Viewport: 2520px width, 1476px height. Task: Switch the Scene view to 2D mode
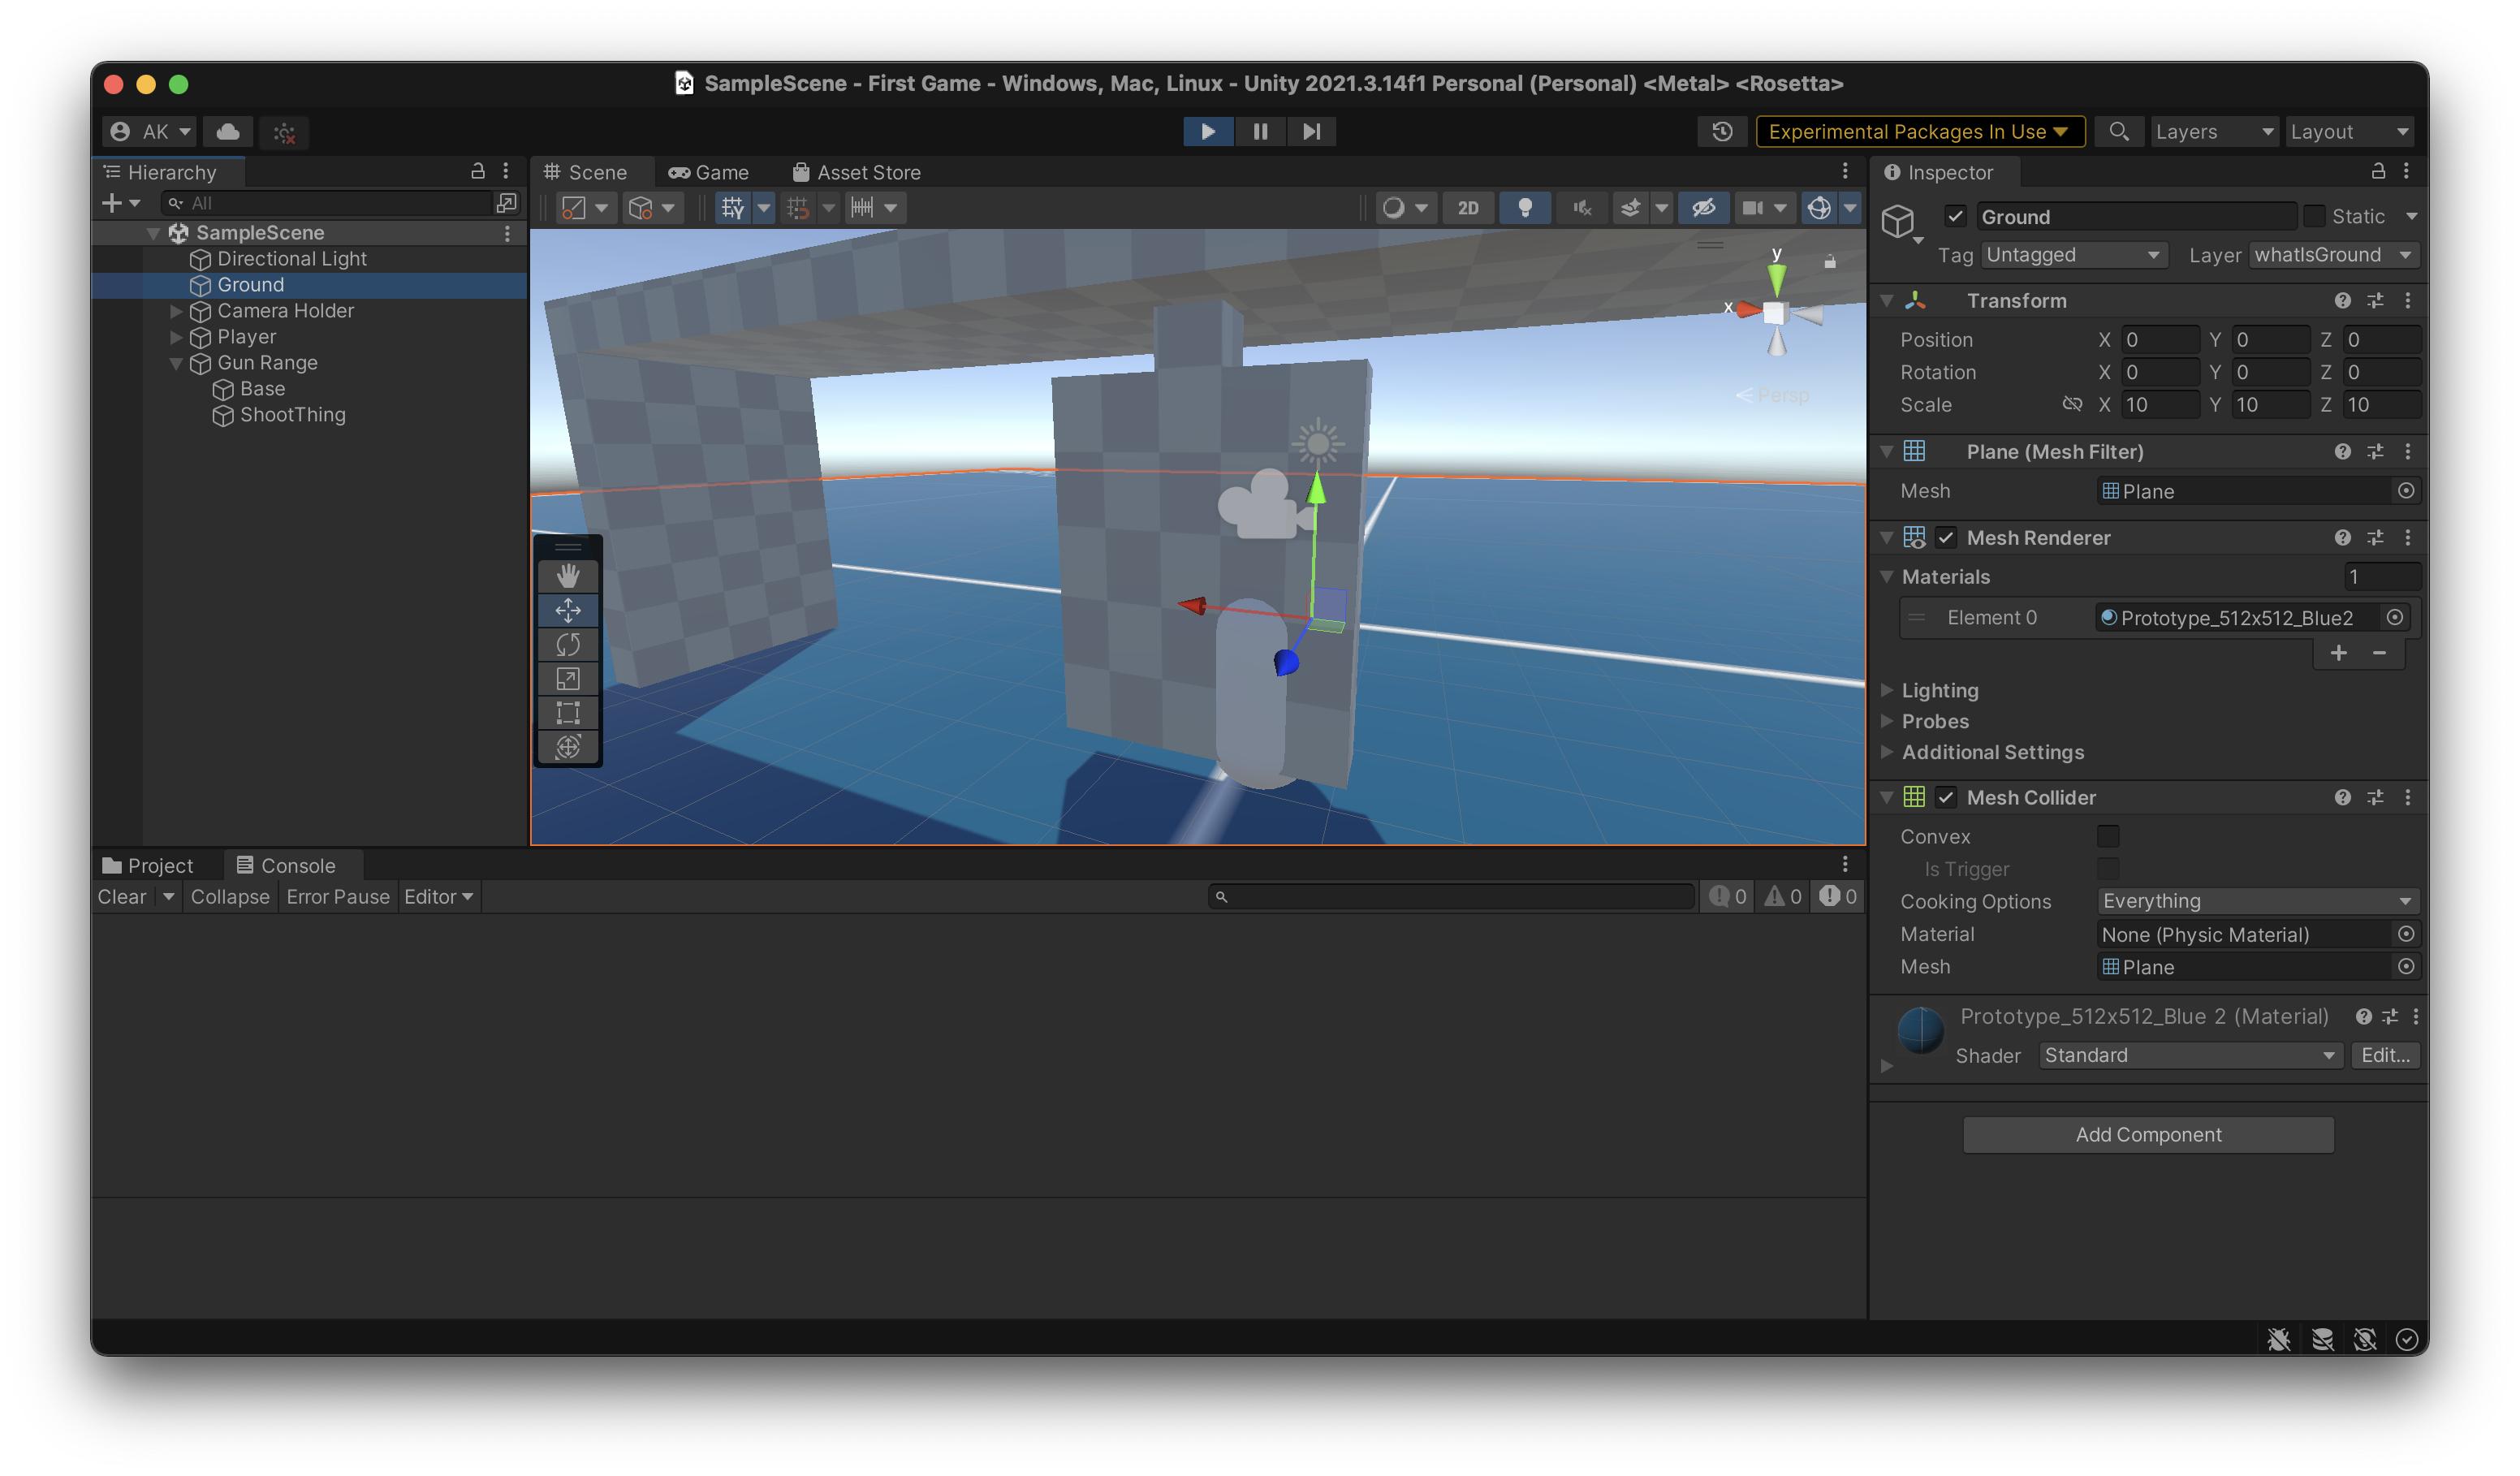point(1467,208)
